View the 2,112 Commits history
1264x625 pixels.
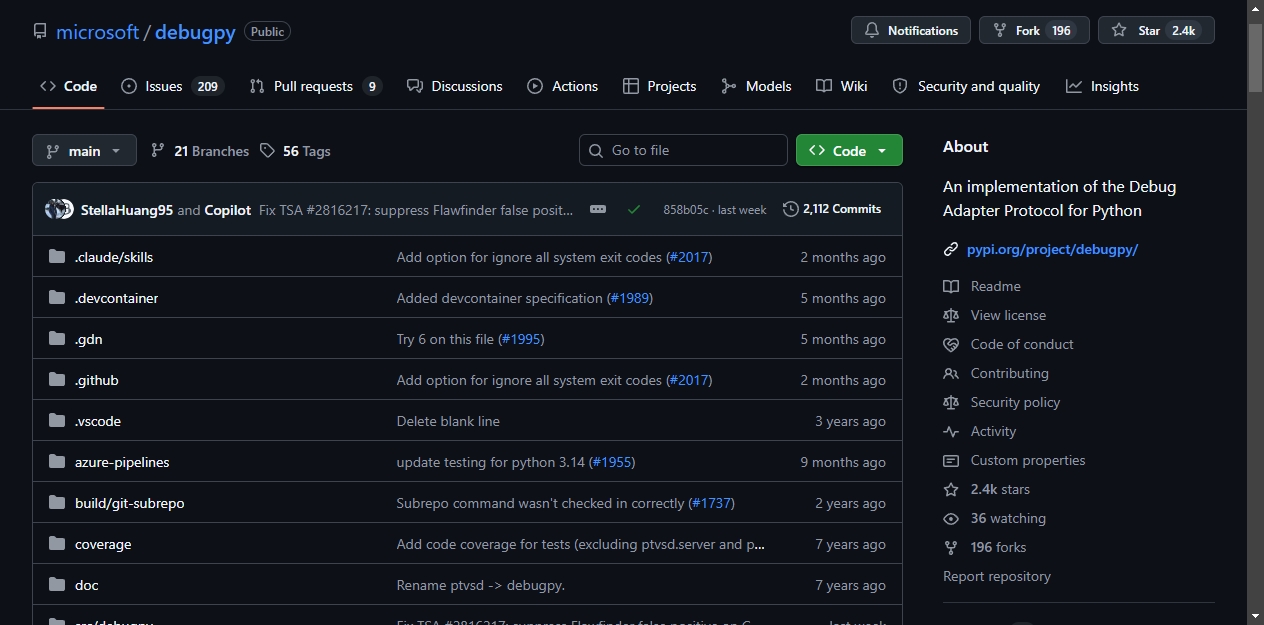coord(832,209)
